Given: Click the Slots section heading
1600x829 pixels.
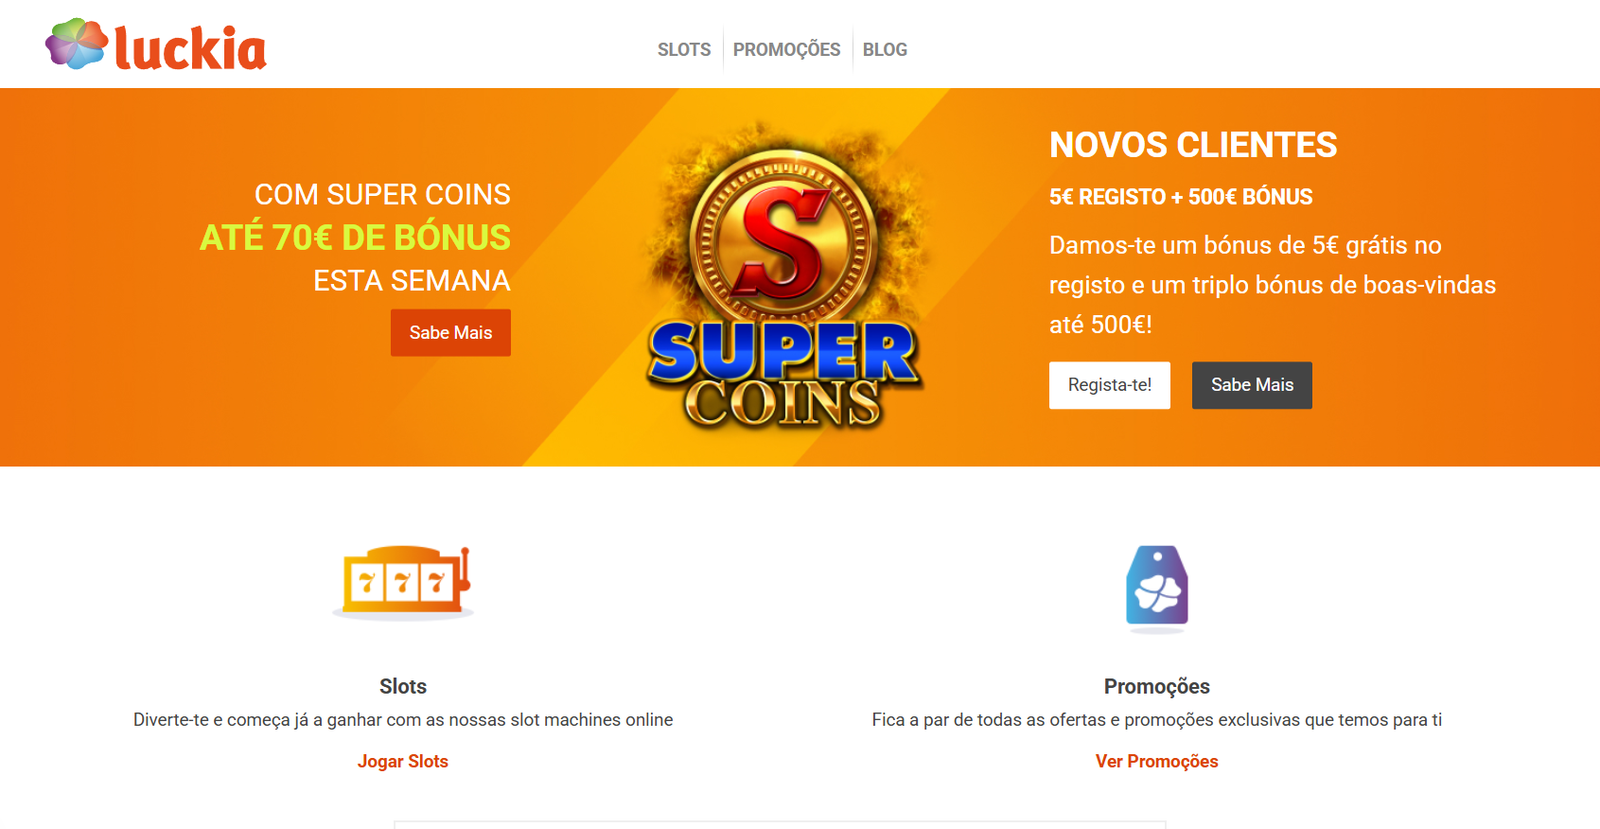Looking at the screenshot, I should pos(403,686).
